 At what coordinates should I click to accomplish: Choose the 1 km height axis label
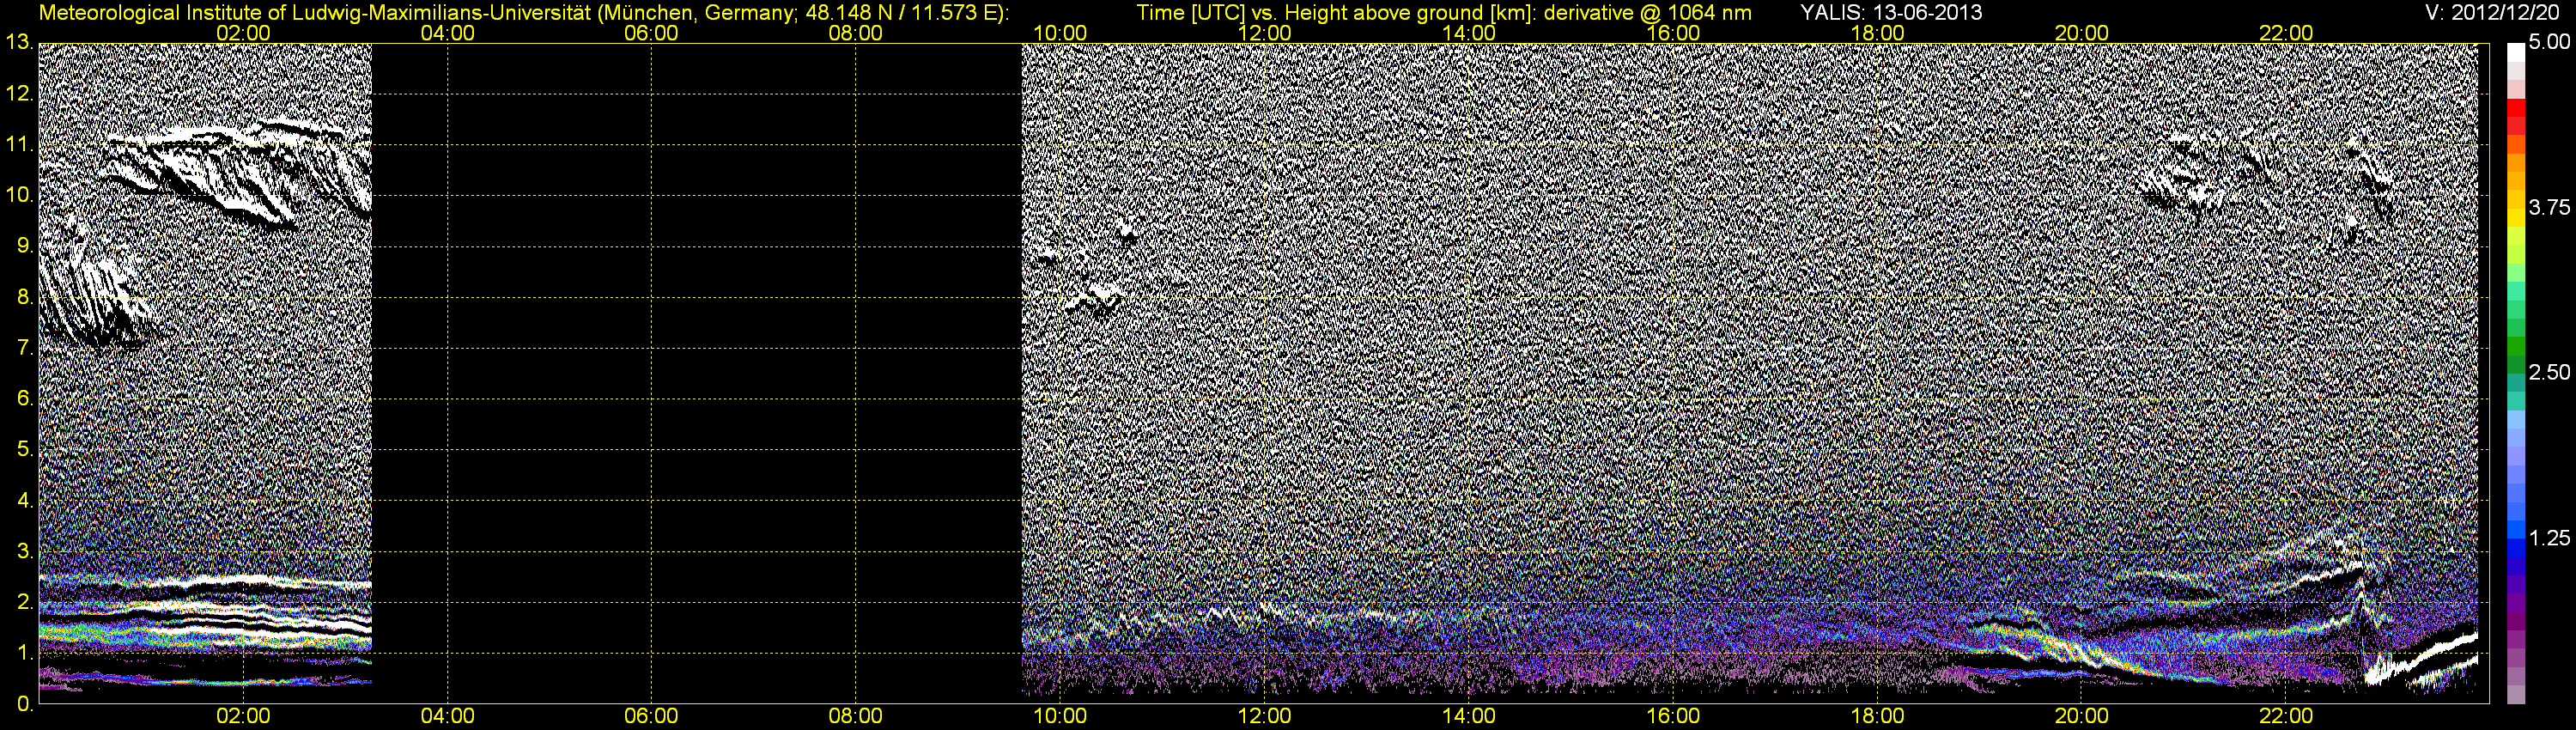click(24, 653)
